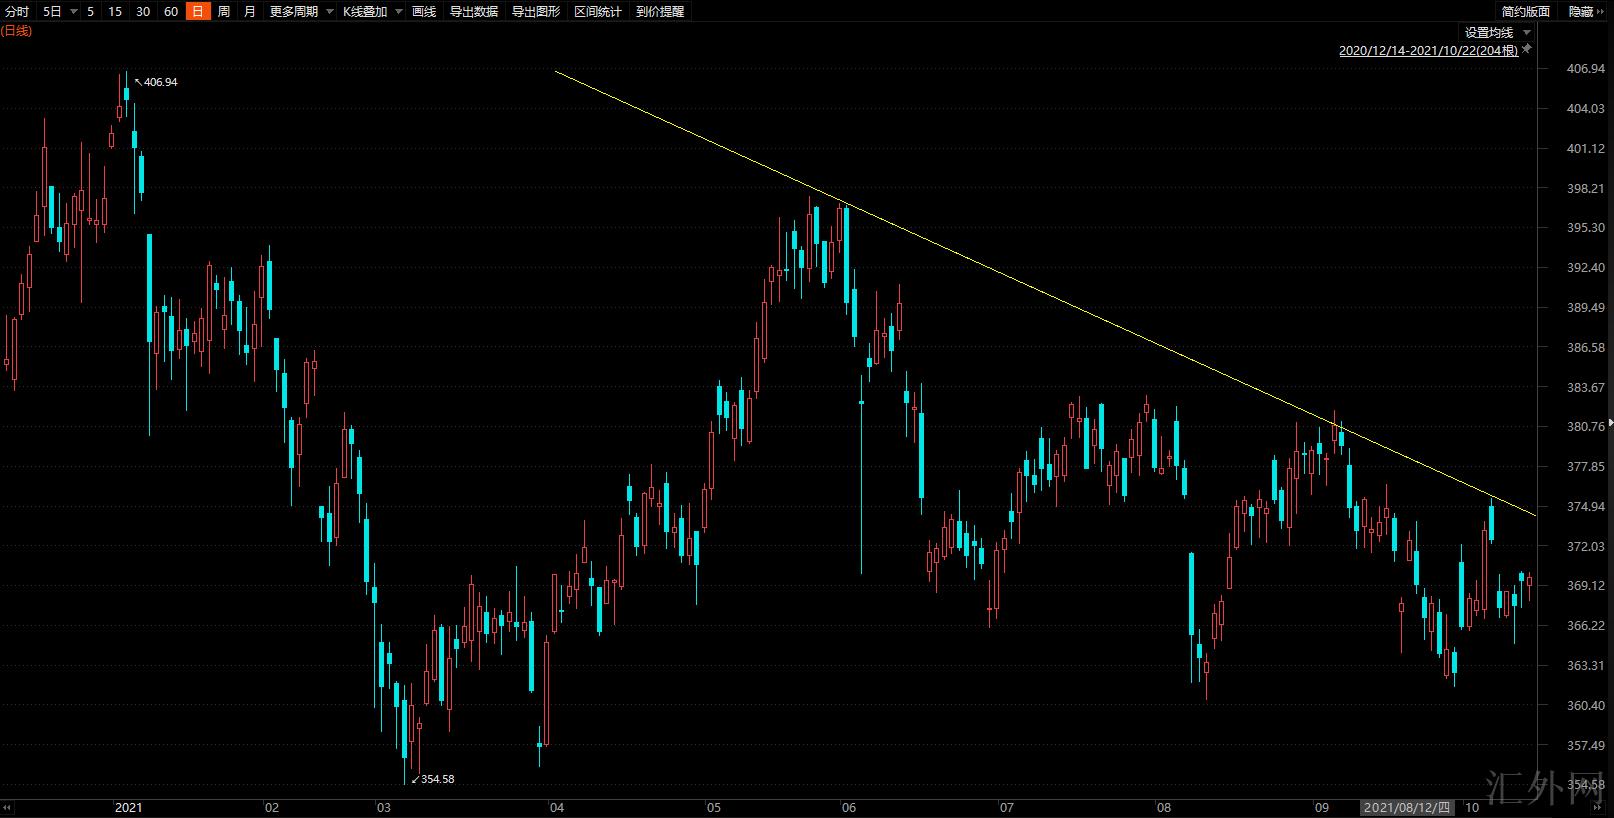Click the 2021 label on the time axis
Image resolution: width=1614 pixels, height=818 pixels.
click(x=128, y=807)
